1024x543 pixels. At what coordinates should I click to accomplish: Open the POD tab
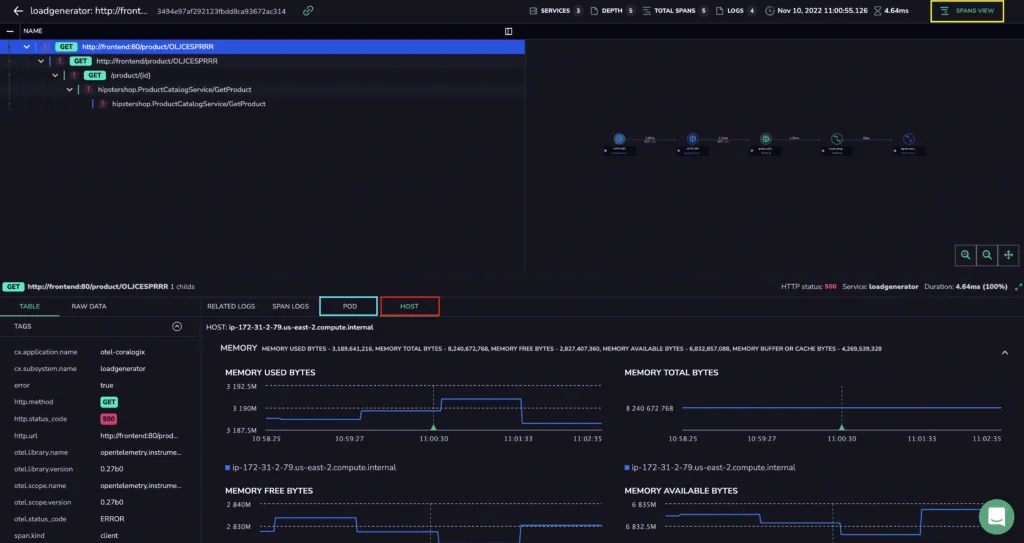(x=349, y=306)
